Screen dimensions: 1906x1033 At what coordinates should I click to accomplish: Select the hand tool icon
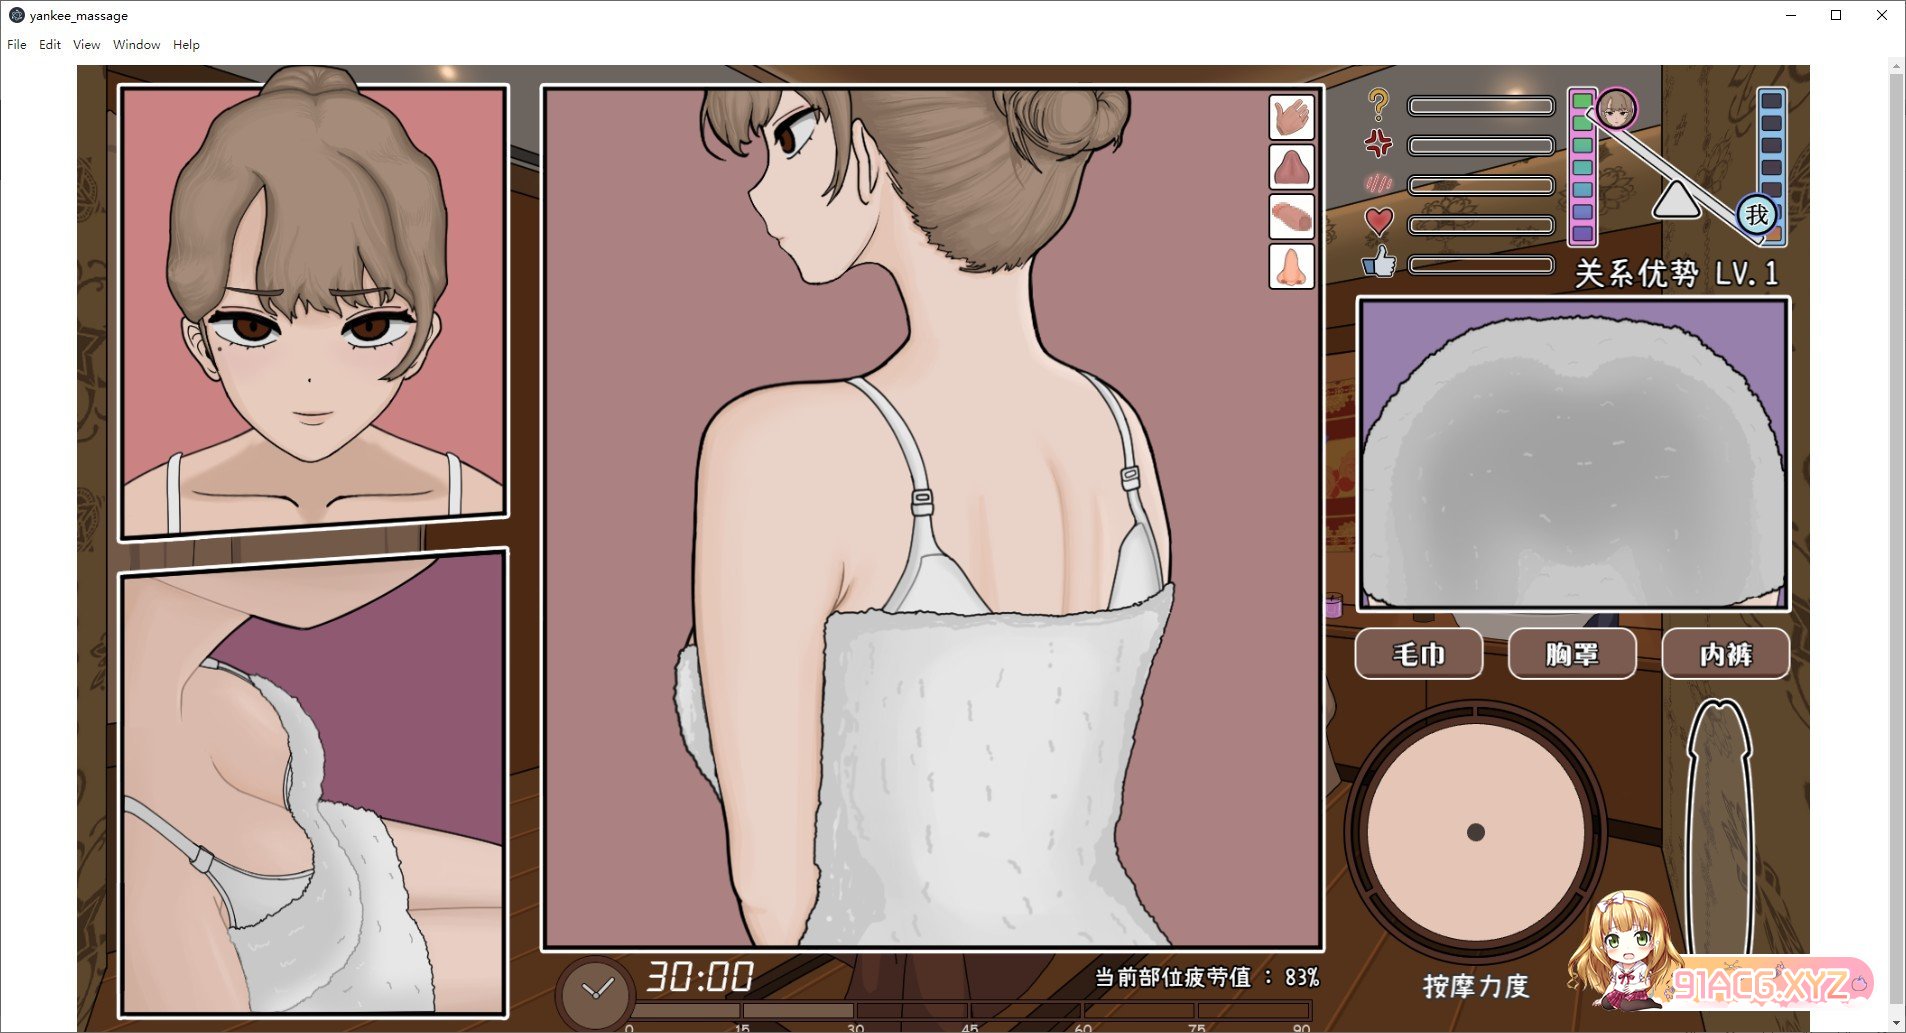(1291, 117)
